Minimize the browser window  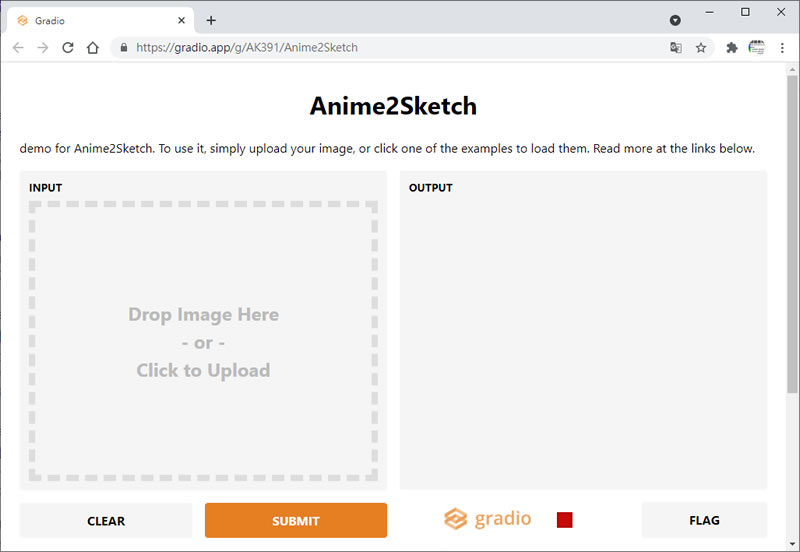pyautogui.click(x=709, y=12)
